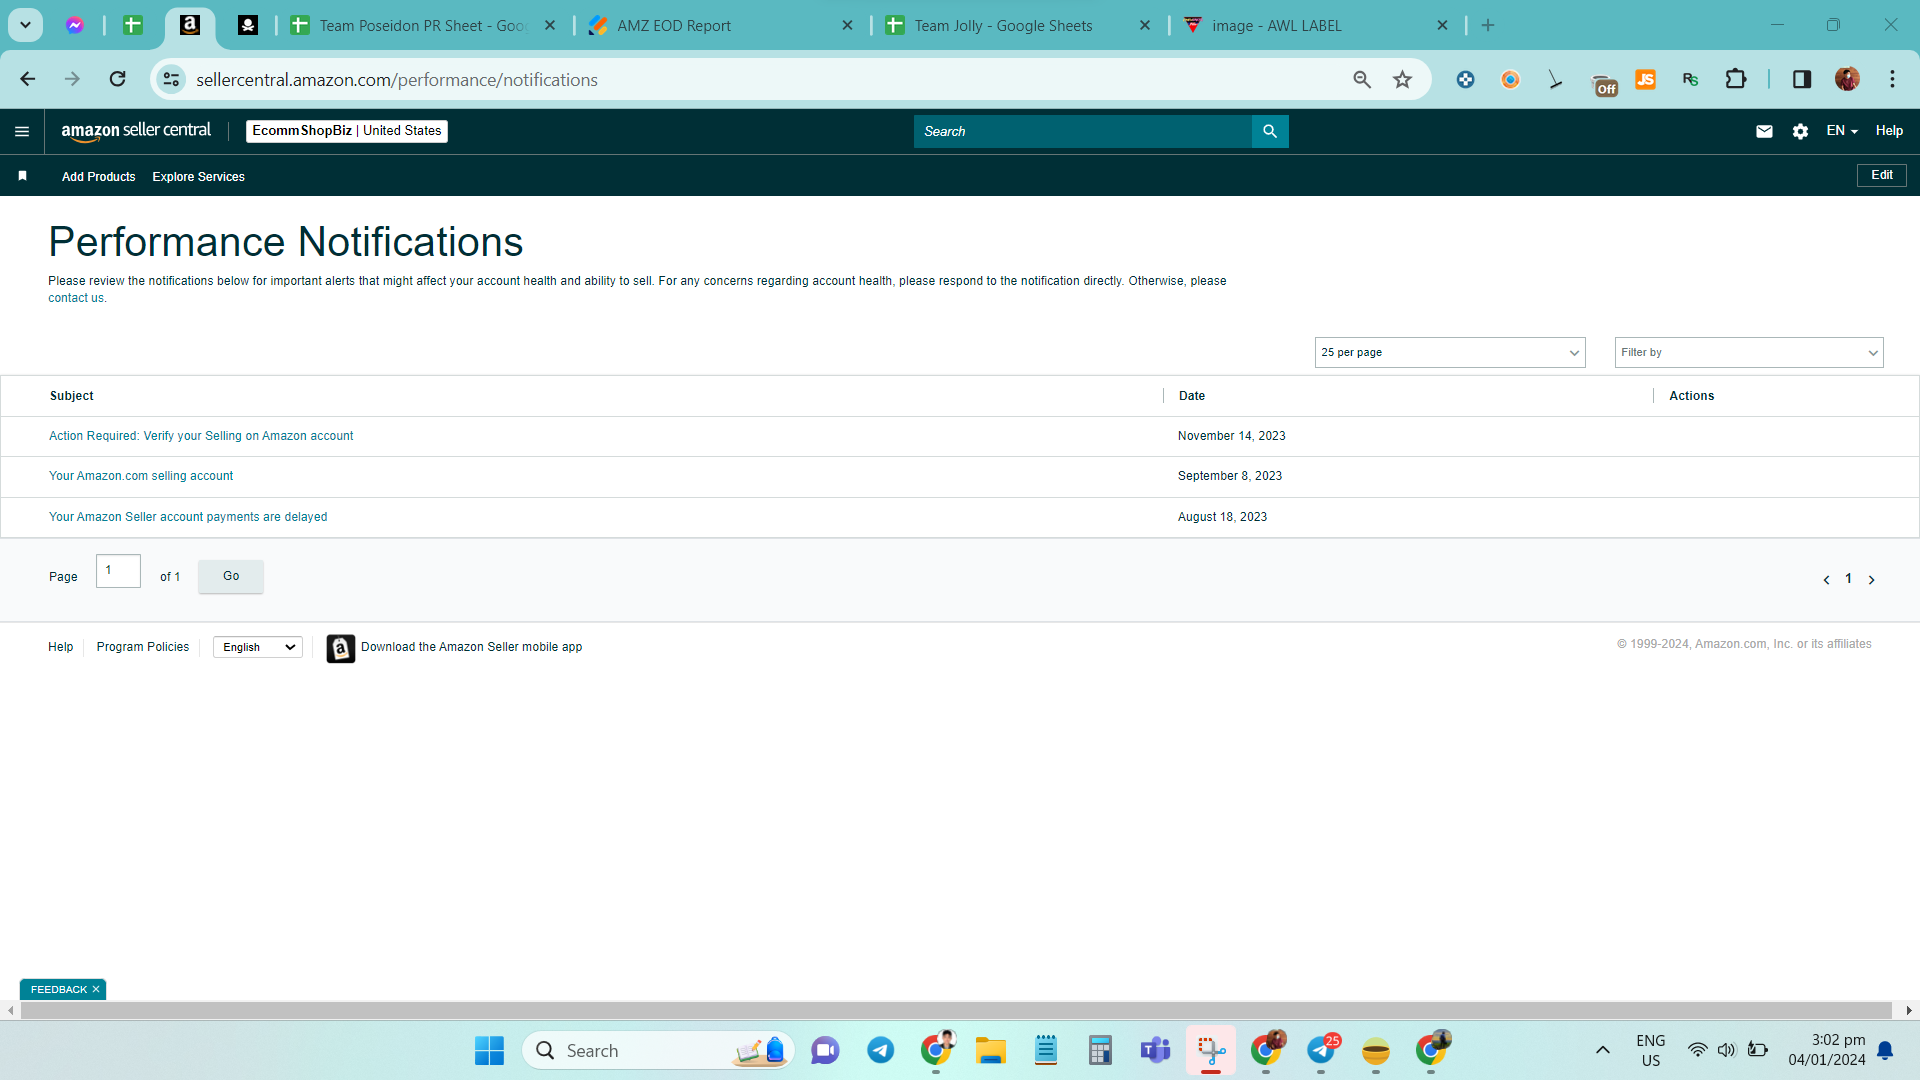Screen dimensions: 1920x1080
Task: Open File Explorer from the taskbar
Action: (990, 1051)
